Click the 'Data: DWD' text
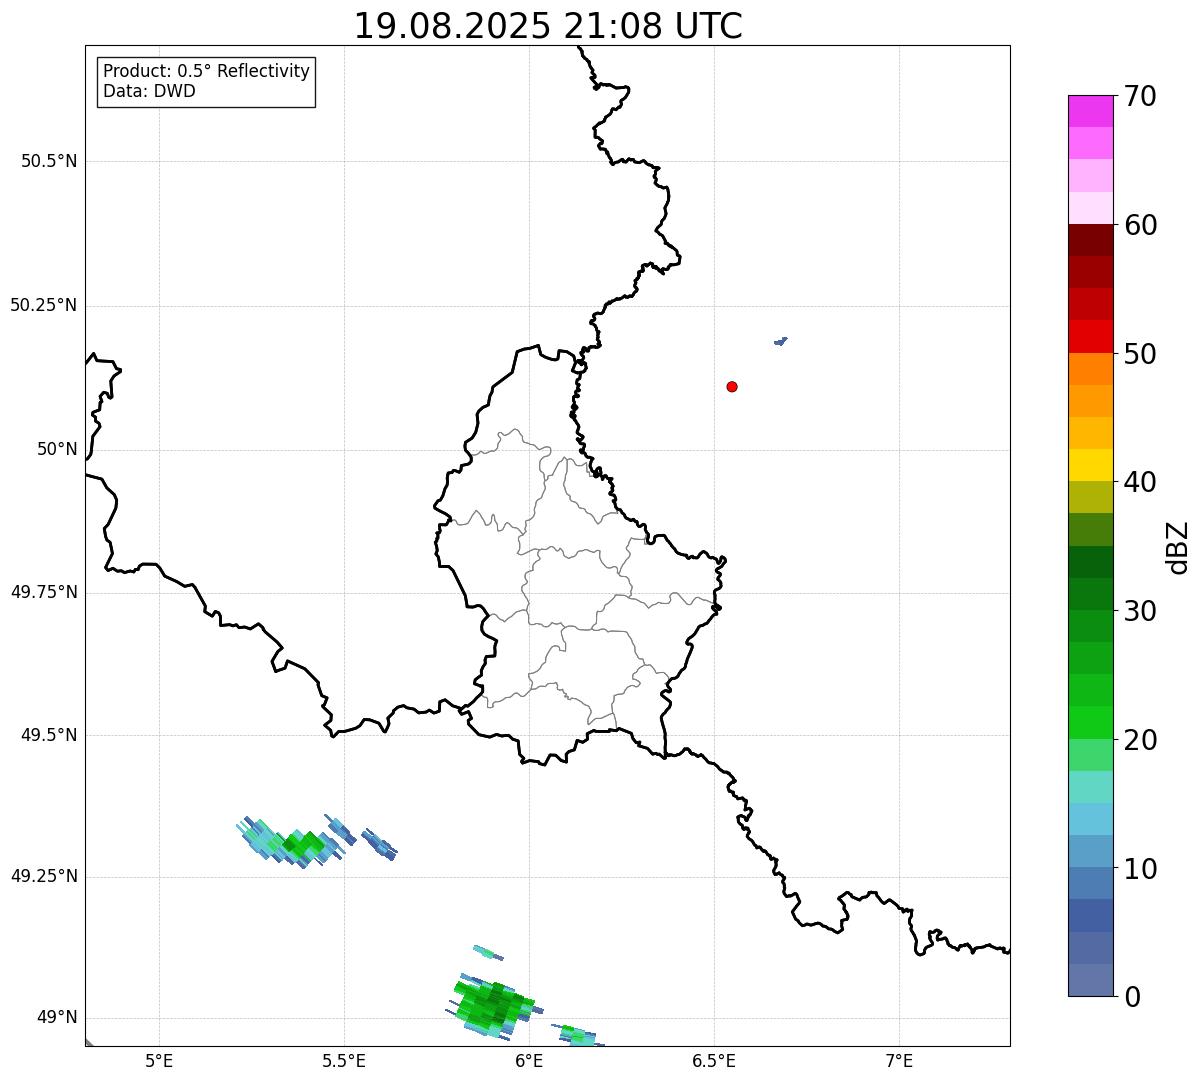Image resolution: width=1202 pixels, height=1081 pixels. click(149, 91)
